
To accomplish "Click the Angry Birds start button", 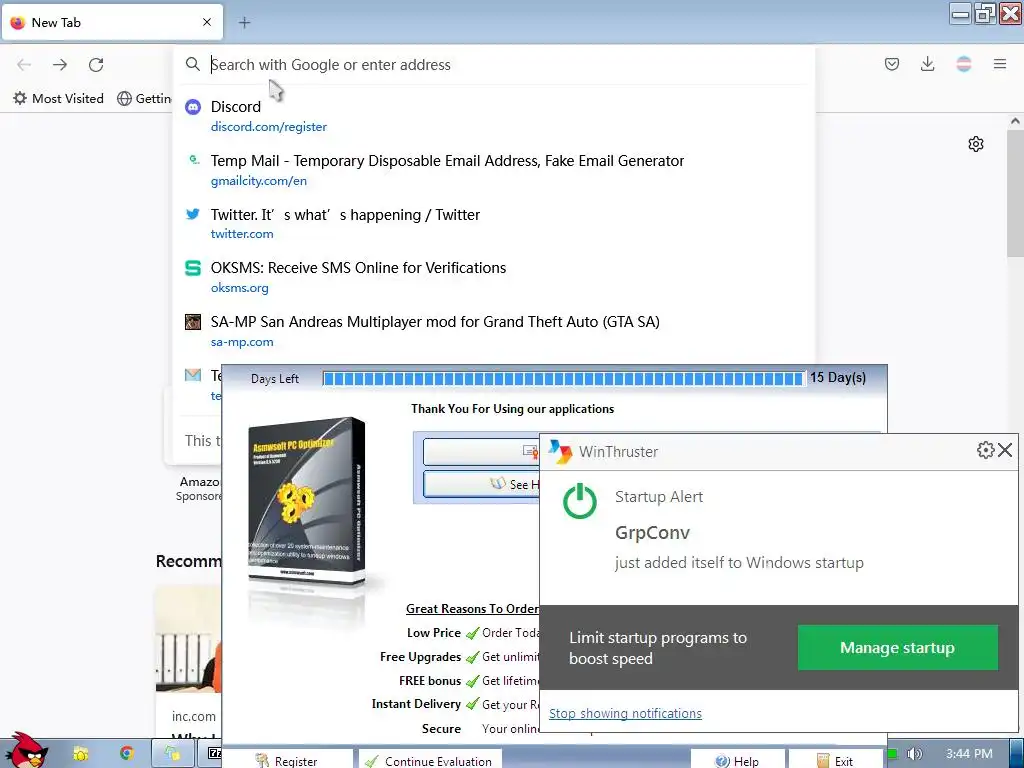I will (x=25, y=750).
